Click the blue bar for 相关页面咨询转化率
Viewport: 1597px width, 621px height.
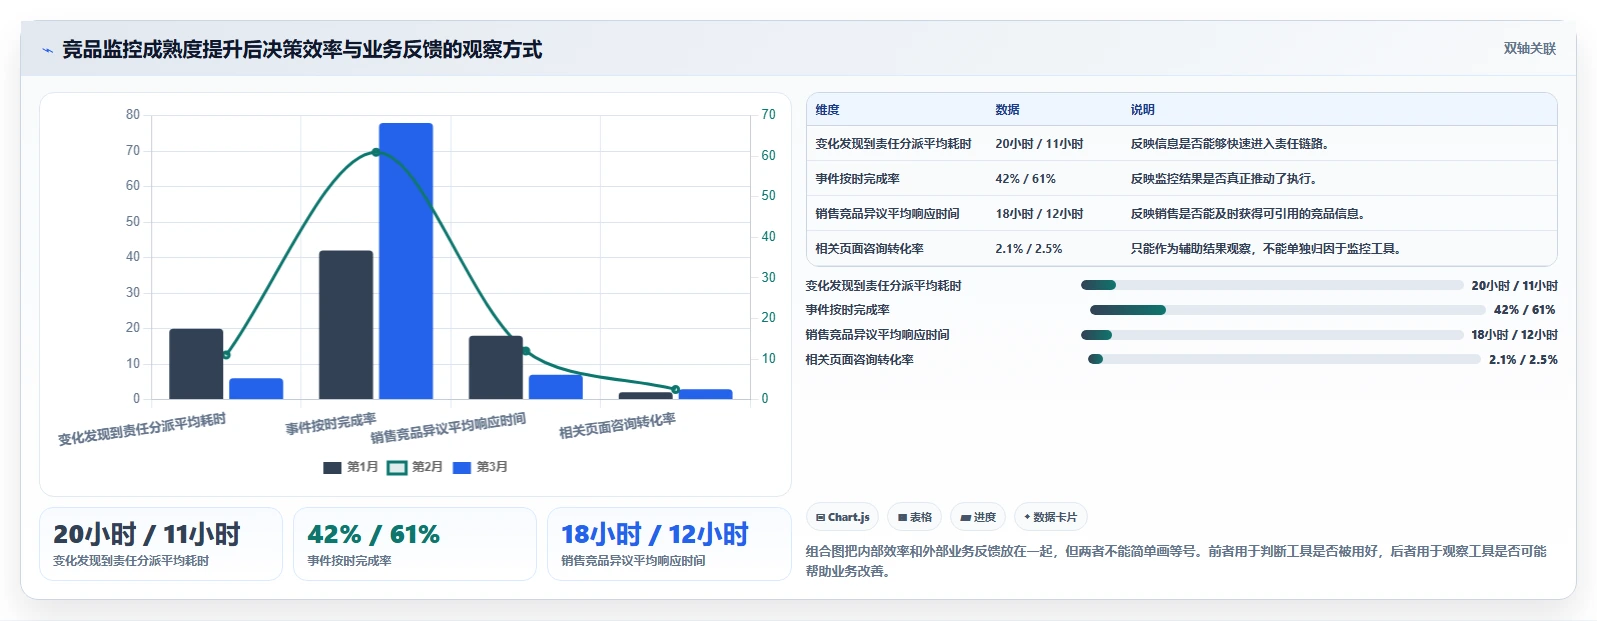click(x=706, y=394)
